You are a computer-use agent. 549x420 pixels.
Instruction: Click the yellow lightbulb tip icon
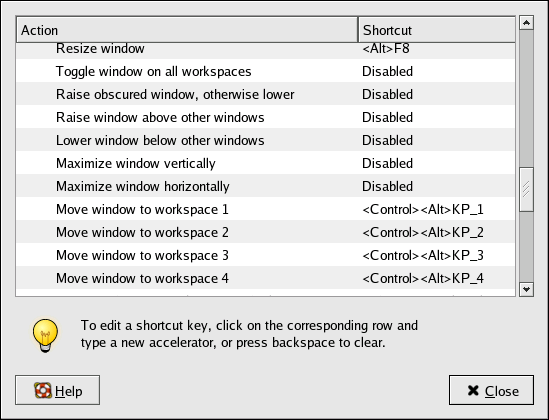[x=45, y=335]
